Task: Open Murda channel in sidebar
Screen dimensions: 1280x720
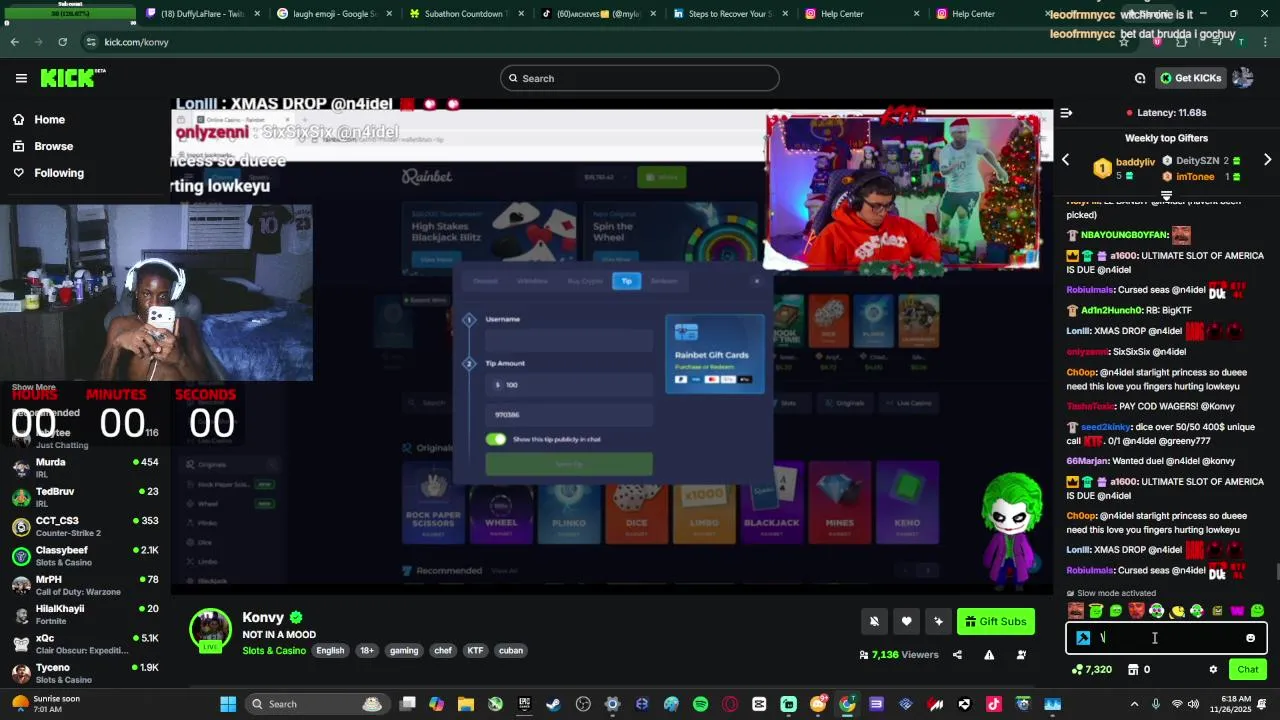Action: [85, 468]
